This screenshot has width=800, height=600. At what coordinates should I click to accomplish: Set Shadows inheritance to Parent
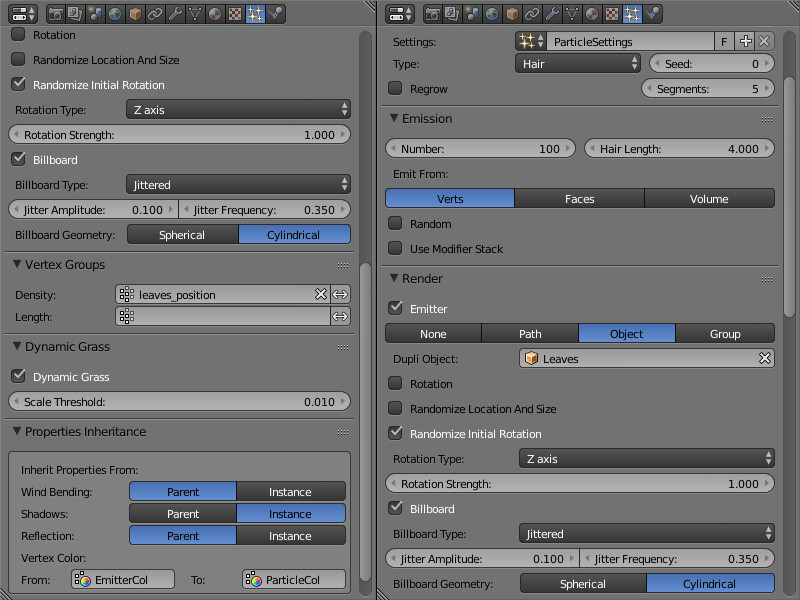click(x=183, y=514)
